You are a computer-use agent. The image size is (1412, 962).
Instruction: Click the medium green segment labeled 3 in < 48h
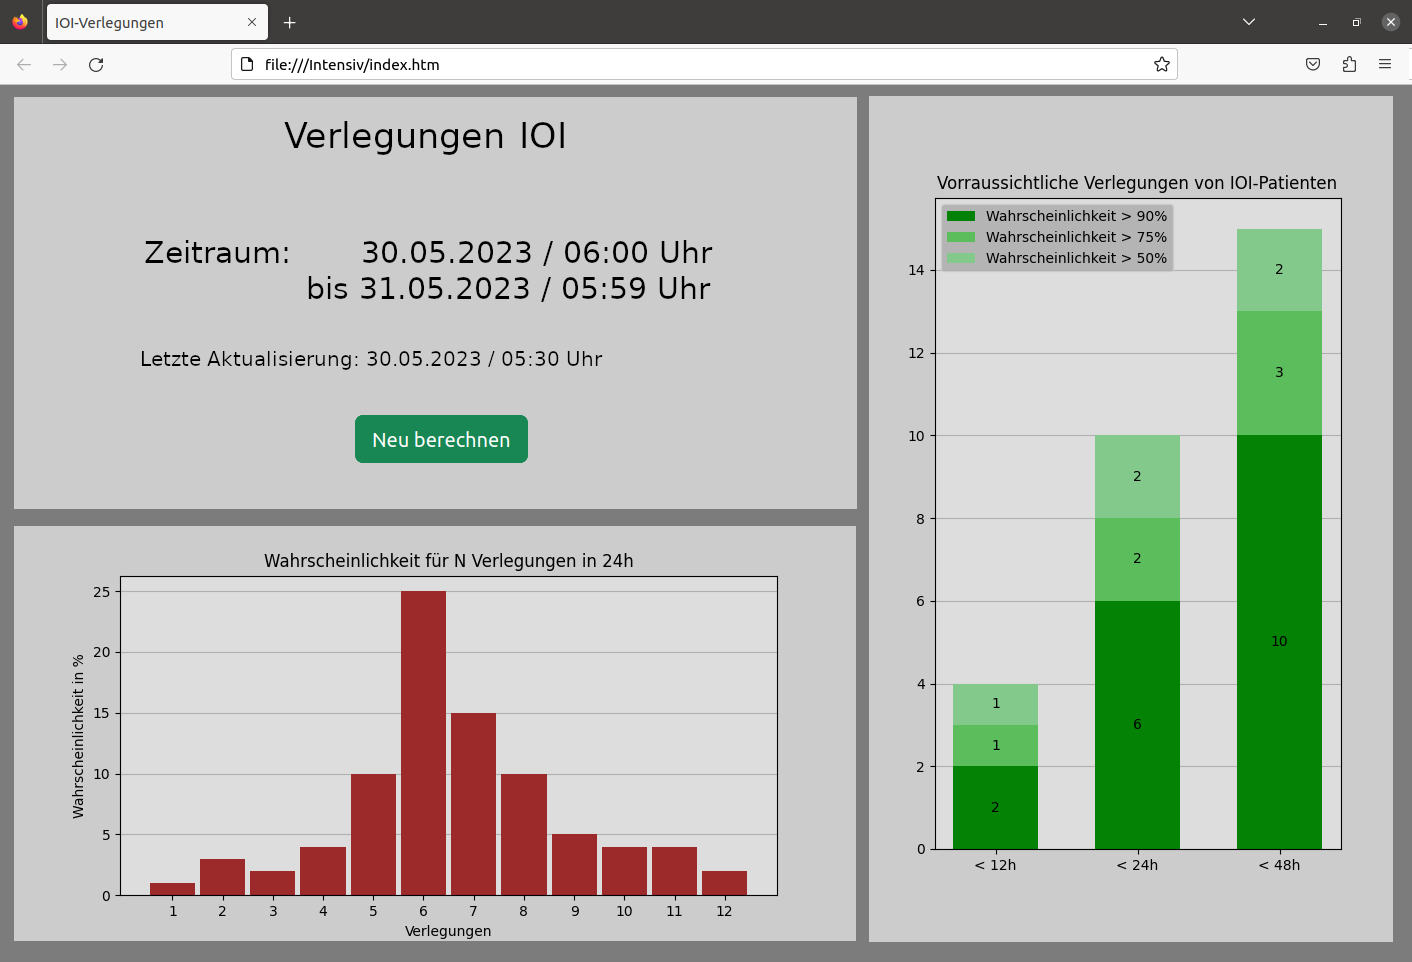(1279, 373)
